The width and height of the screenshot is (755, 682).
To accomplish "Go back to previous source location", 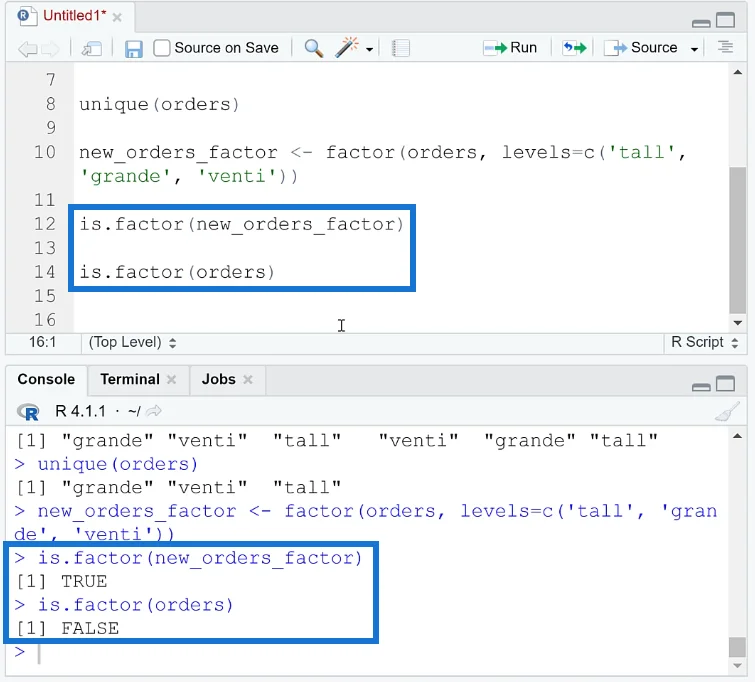I will coord(27,48).
